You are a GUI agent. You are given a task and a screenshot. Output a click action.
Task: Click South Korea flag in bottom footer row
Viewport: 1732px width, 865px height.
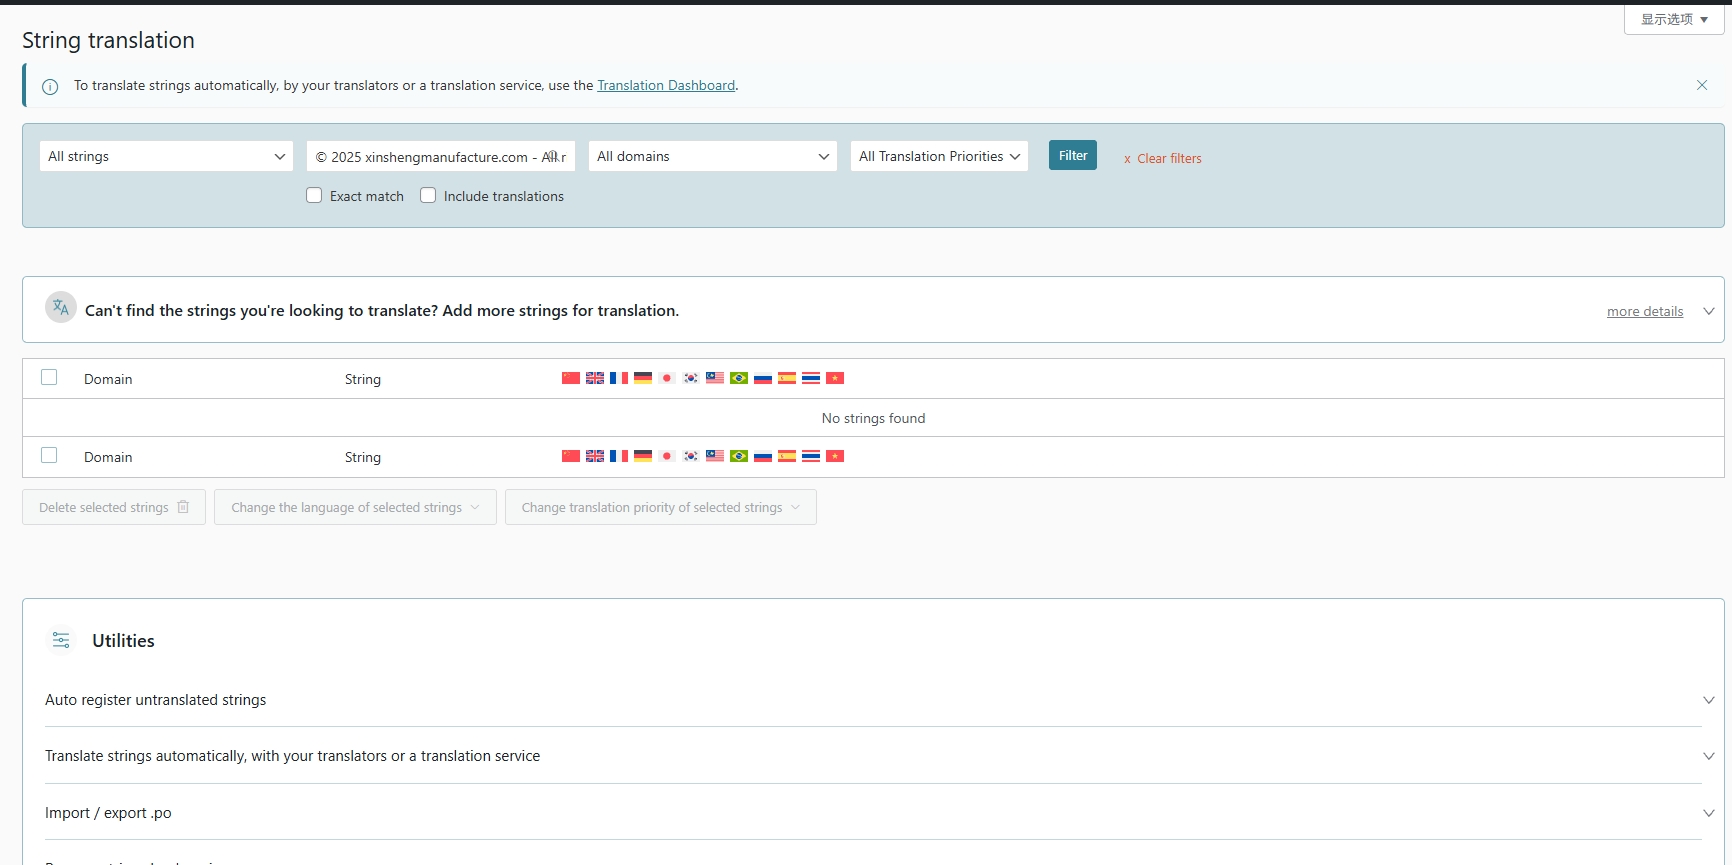point(691,456)
